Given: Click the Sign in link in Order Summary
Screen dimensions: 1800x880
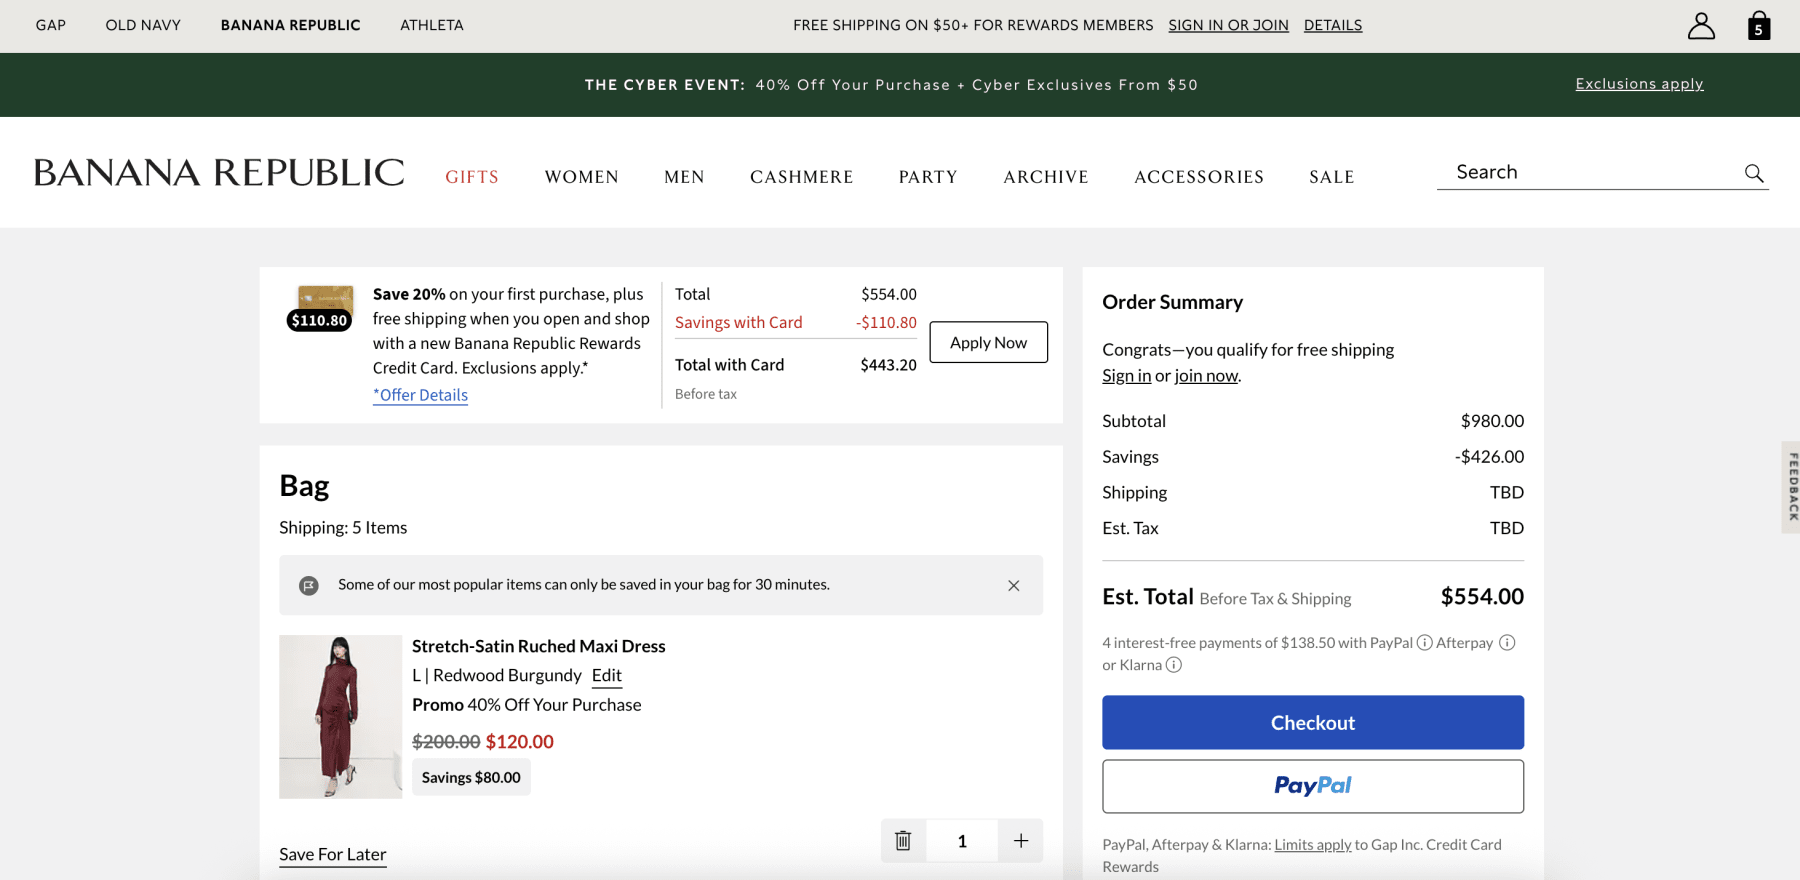Looking at the screenshot, I should pos(1126,376).
